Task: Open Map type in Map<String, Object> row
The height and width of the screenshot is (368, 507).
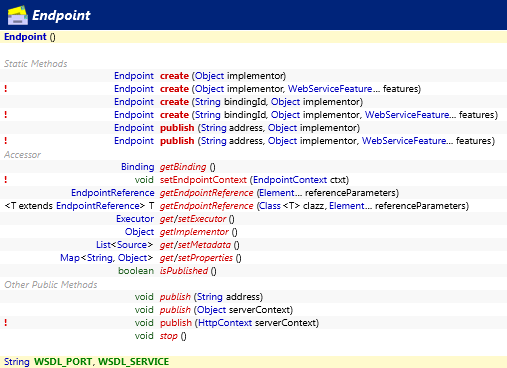Action: point(70,258)
